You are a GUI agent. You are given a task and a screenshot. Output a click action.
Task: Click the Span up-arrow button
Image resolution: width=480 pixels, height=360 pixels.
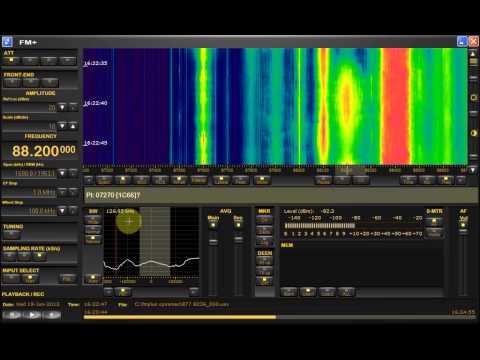coord(73,173)
